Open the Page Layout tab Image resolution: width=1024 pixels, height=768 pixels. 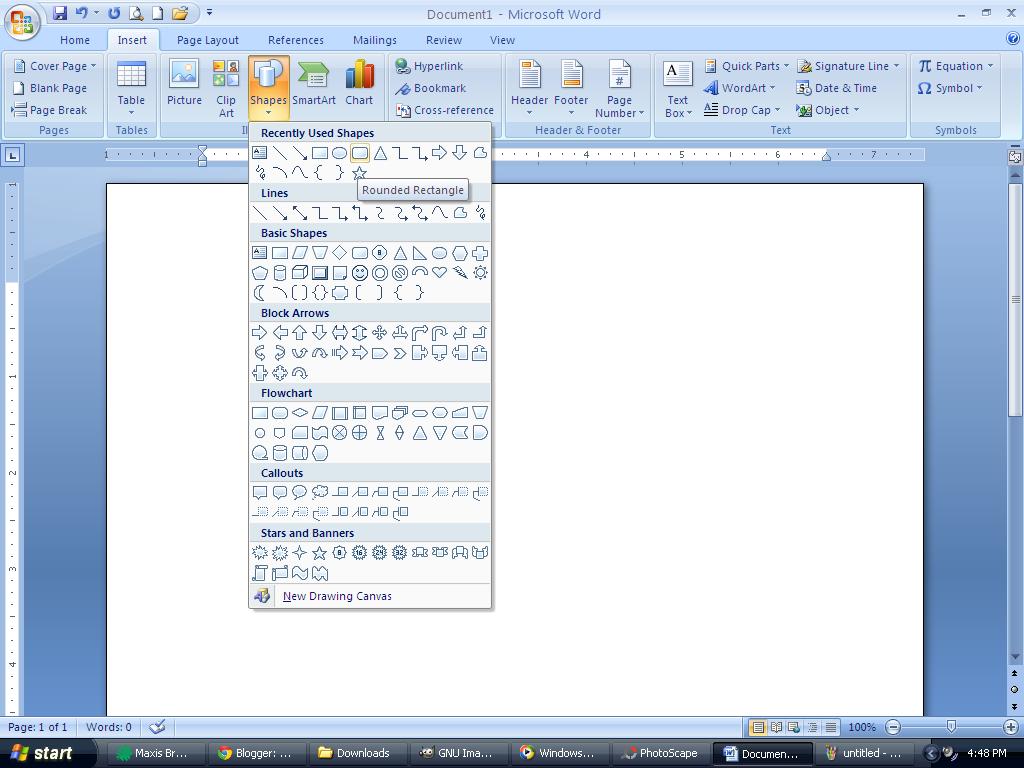coord(208,40)
